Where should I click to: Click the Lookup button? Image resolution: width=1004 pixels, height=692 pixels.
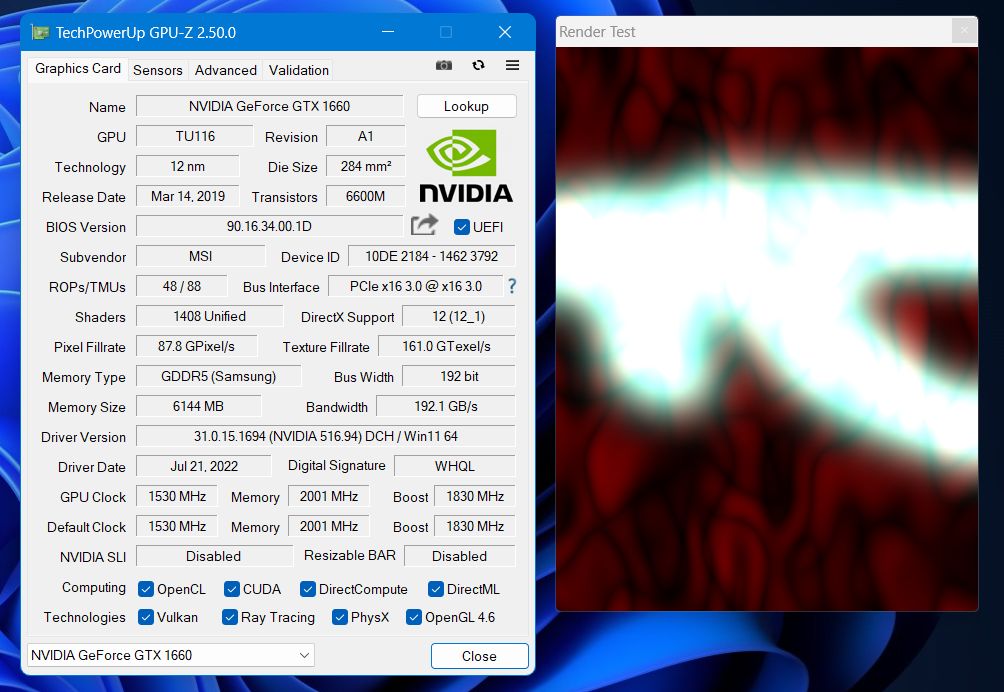(466, 106)
